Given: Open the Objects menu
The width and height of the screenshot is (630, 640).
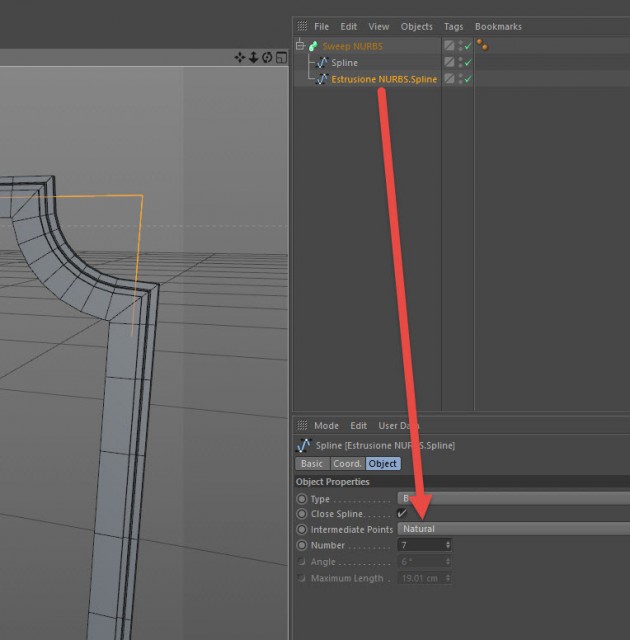Looking at the screenshot, I should [x=416, y=27].
